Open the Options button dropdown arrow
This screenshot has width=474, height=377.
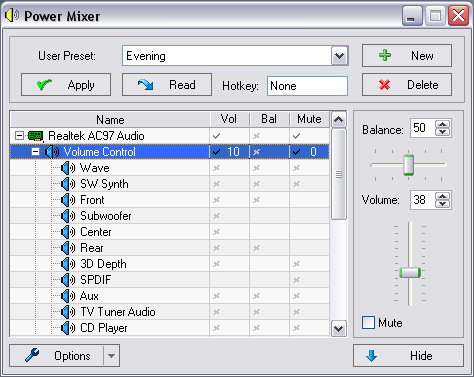pos(111,356)
